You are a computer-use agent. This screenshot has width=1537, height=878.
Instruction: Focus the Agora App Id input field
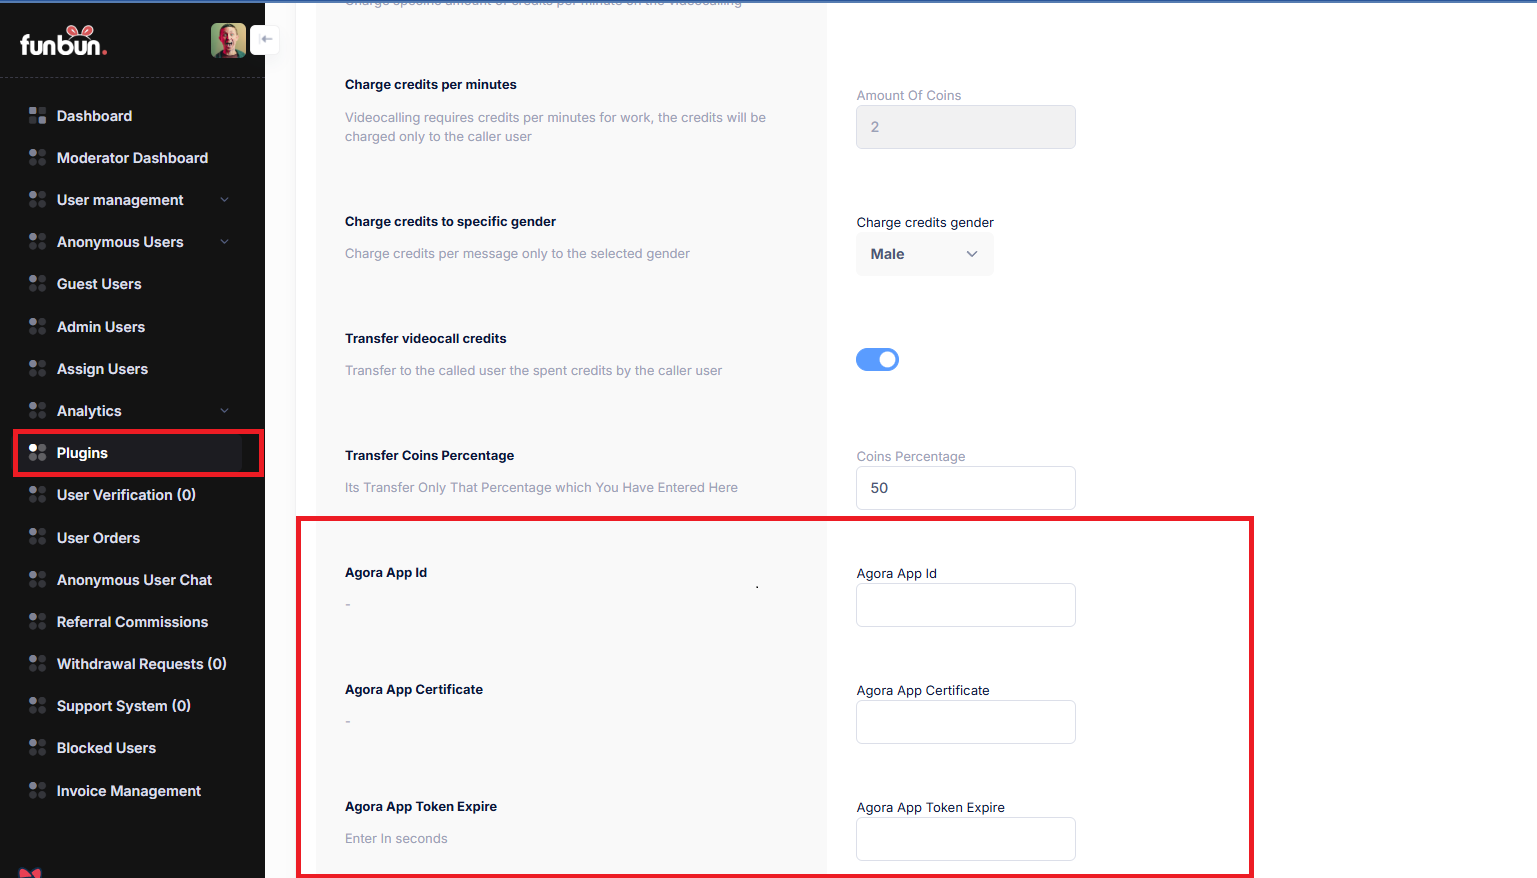tap(965, 605)
